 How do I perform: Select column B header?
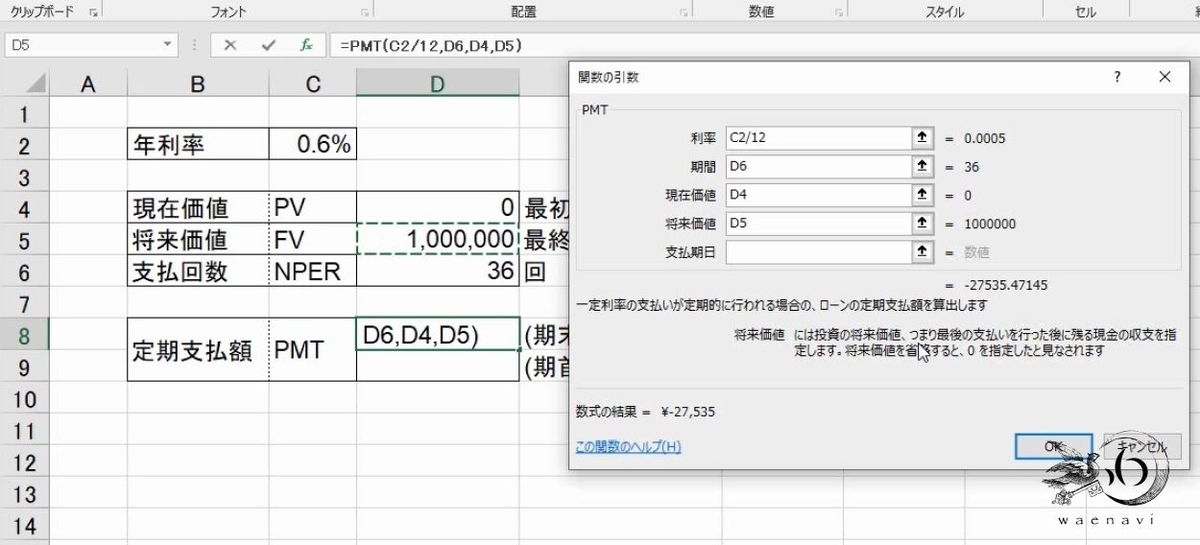(198, 84)
